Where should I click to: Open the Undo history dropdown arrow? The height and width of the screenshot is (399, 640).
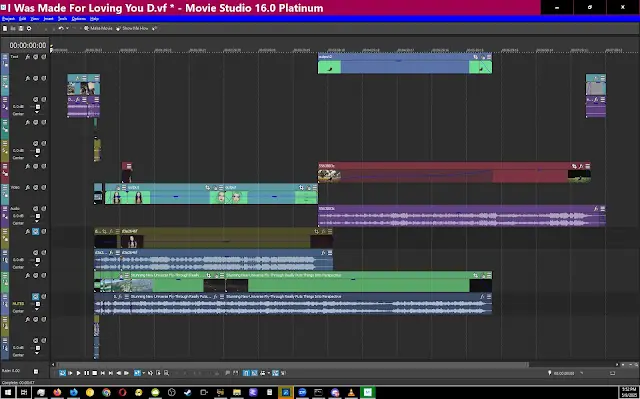(x=67, y=29)
